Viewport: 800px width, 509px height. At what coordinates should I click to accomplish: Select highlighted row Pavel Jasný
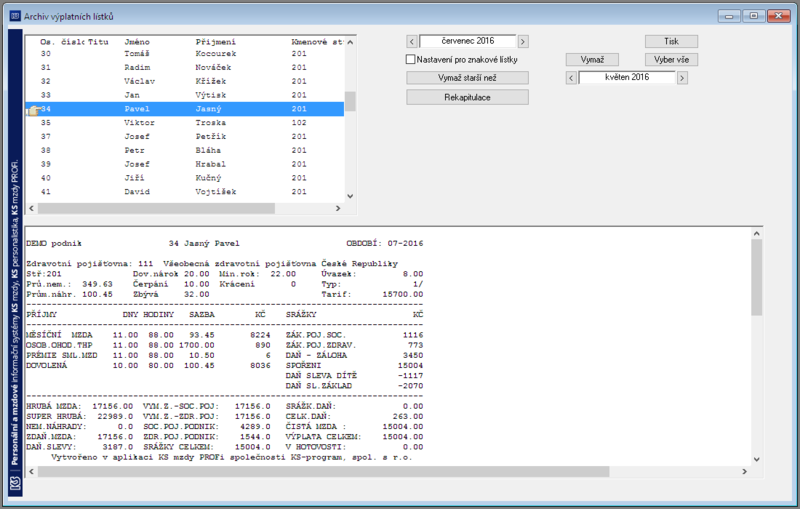185,109
